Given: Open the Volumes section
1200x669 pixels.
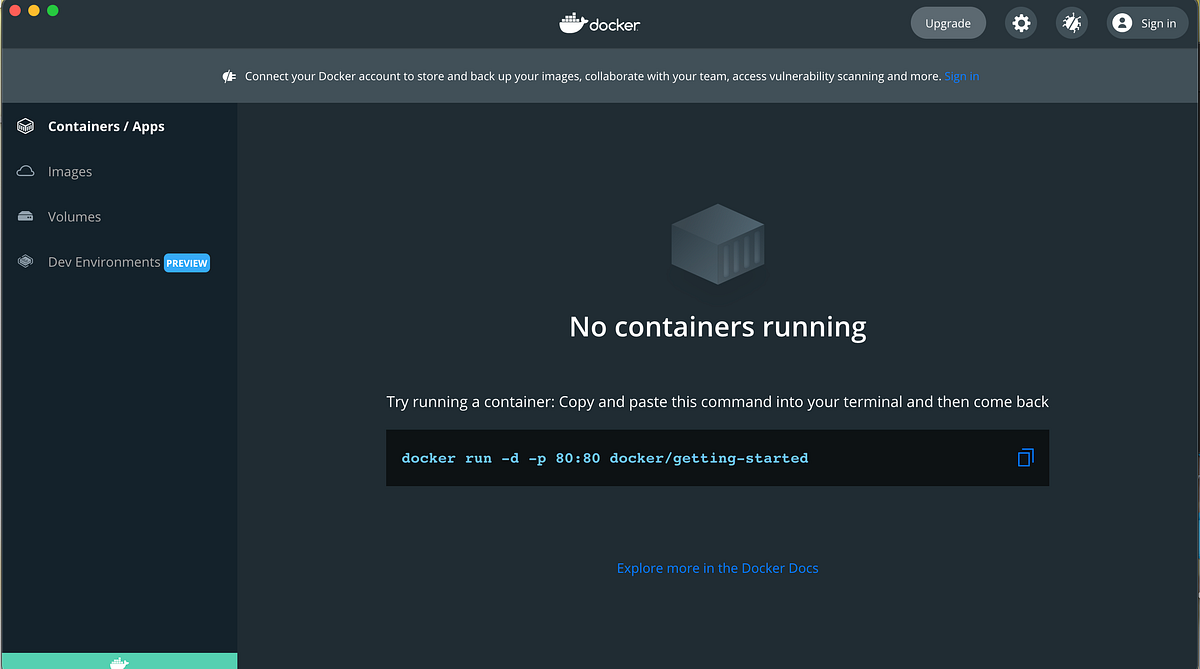Looking at the screenshot, I should coord(74,216).
